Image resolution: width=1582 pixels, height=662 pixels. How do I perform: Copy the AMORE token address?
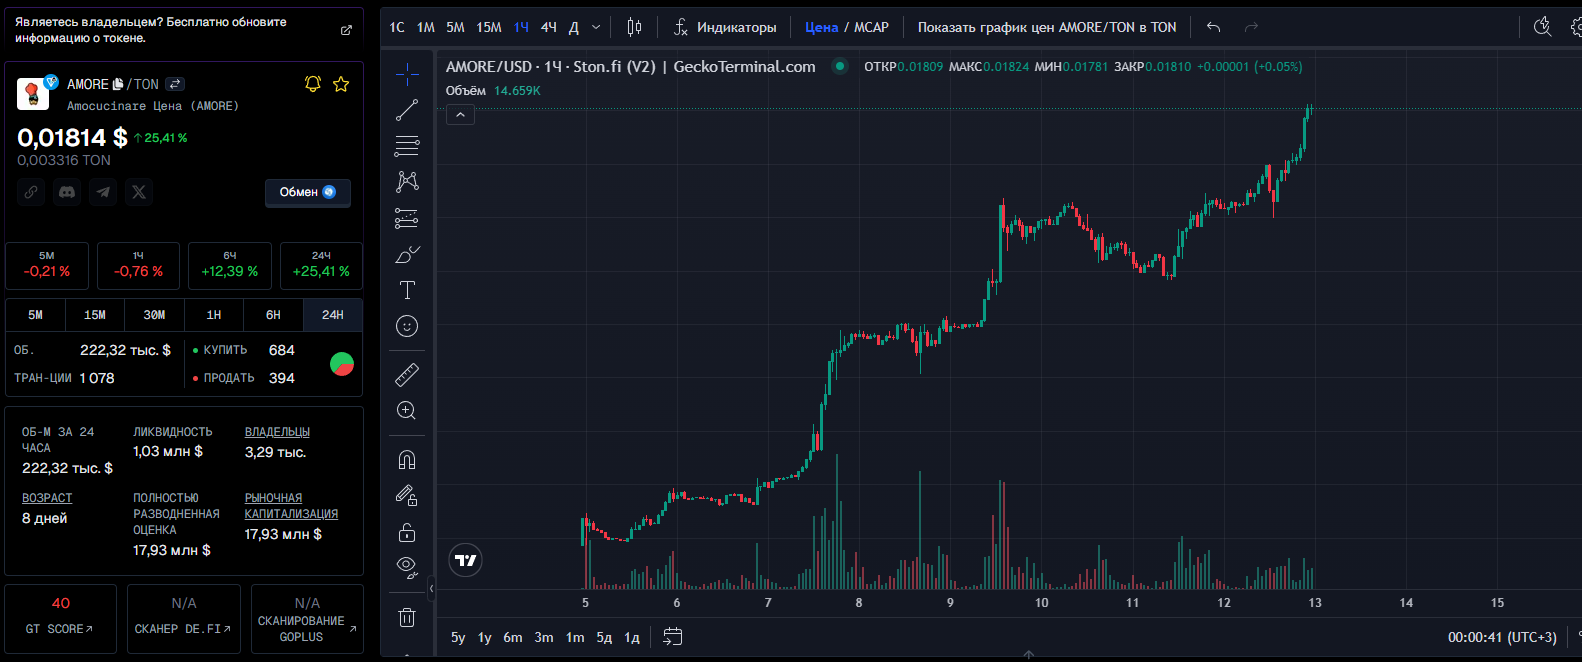[118, 84]
